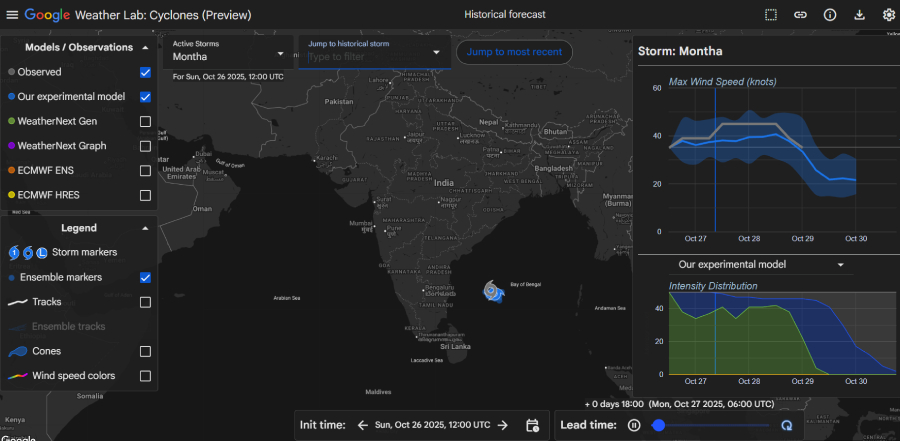Click the Max Wind Speed (knots) label

[722, 82]
